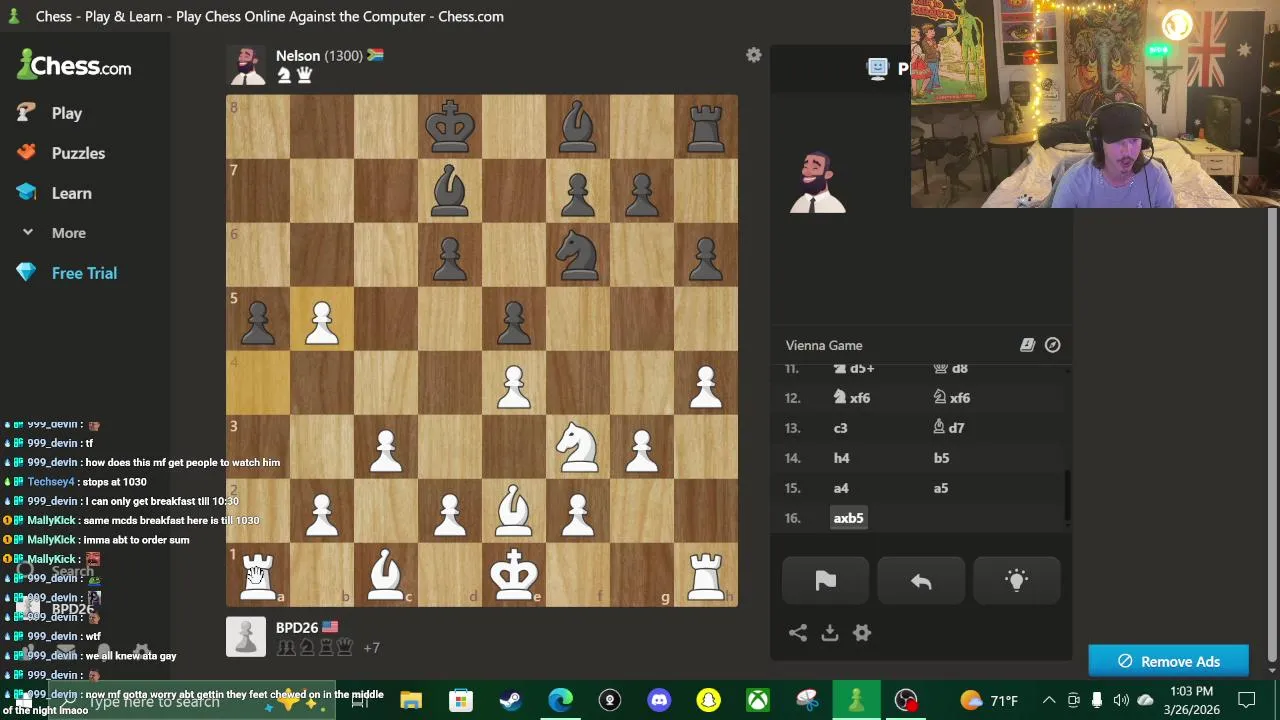Click the Share game icon
This screenshot has width=1280, height=720.
(x=798, y=633)
